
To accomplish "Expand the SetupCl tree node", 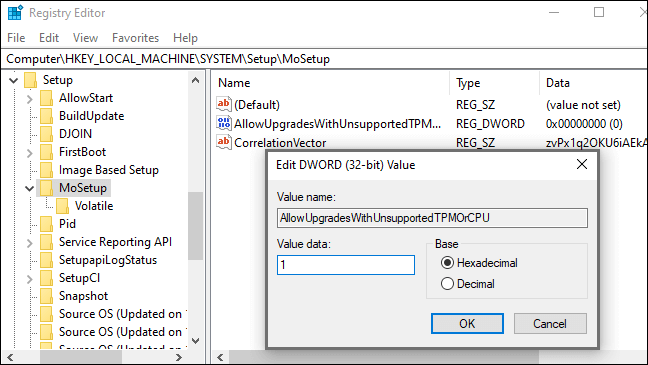I will [x=29, y=279].
